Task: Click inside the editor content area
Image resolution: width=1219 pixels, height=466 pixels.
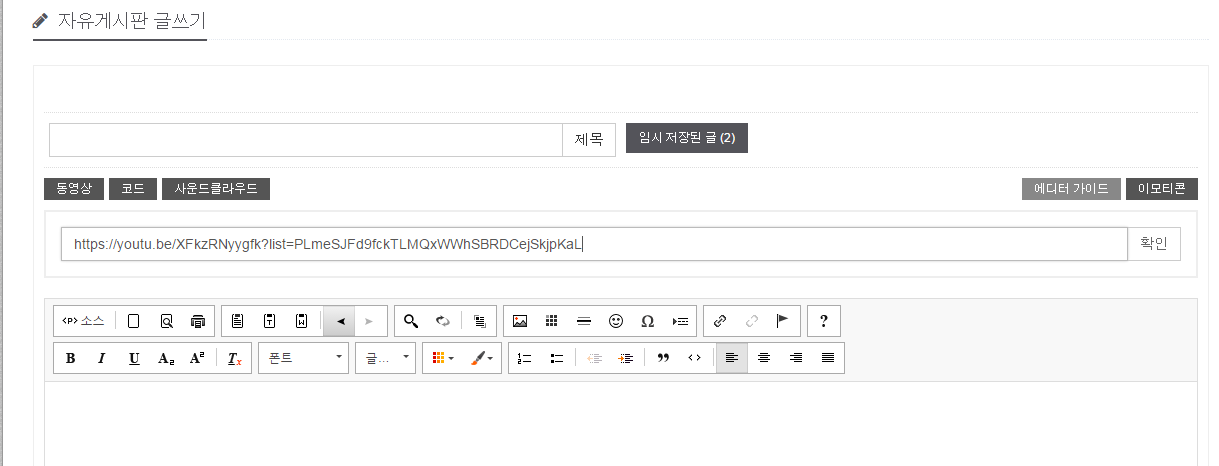Action: click(620, 423)
